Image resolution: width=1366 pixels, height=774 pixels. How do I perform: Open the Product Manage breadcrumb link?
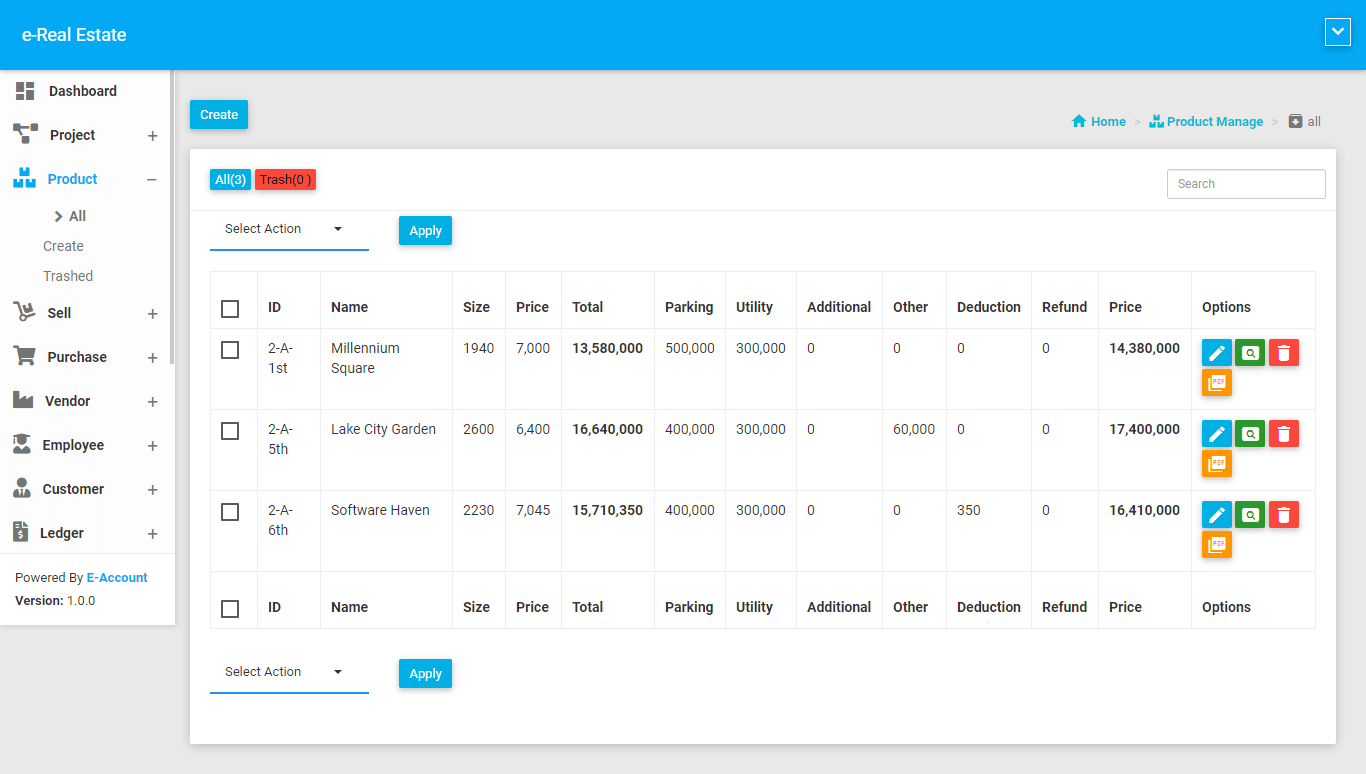[x=1214, y=122]
